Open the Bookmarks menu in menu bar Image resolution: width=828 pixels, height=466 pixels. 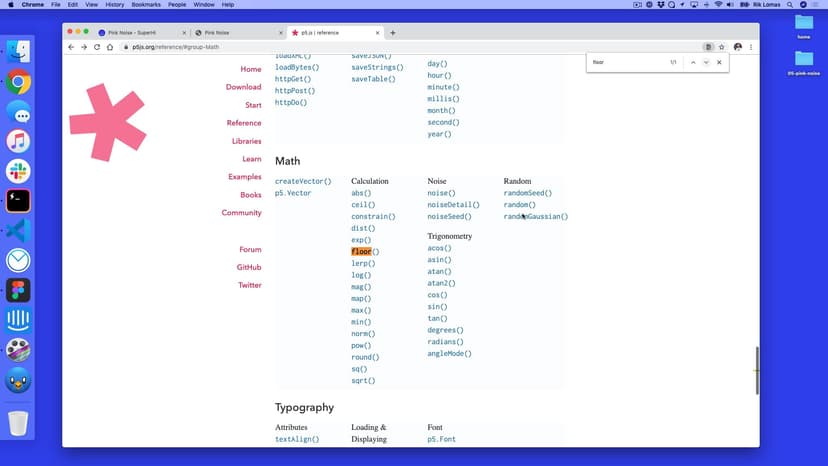(x=146, y=5)
